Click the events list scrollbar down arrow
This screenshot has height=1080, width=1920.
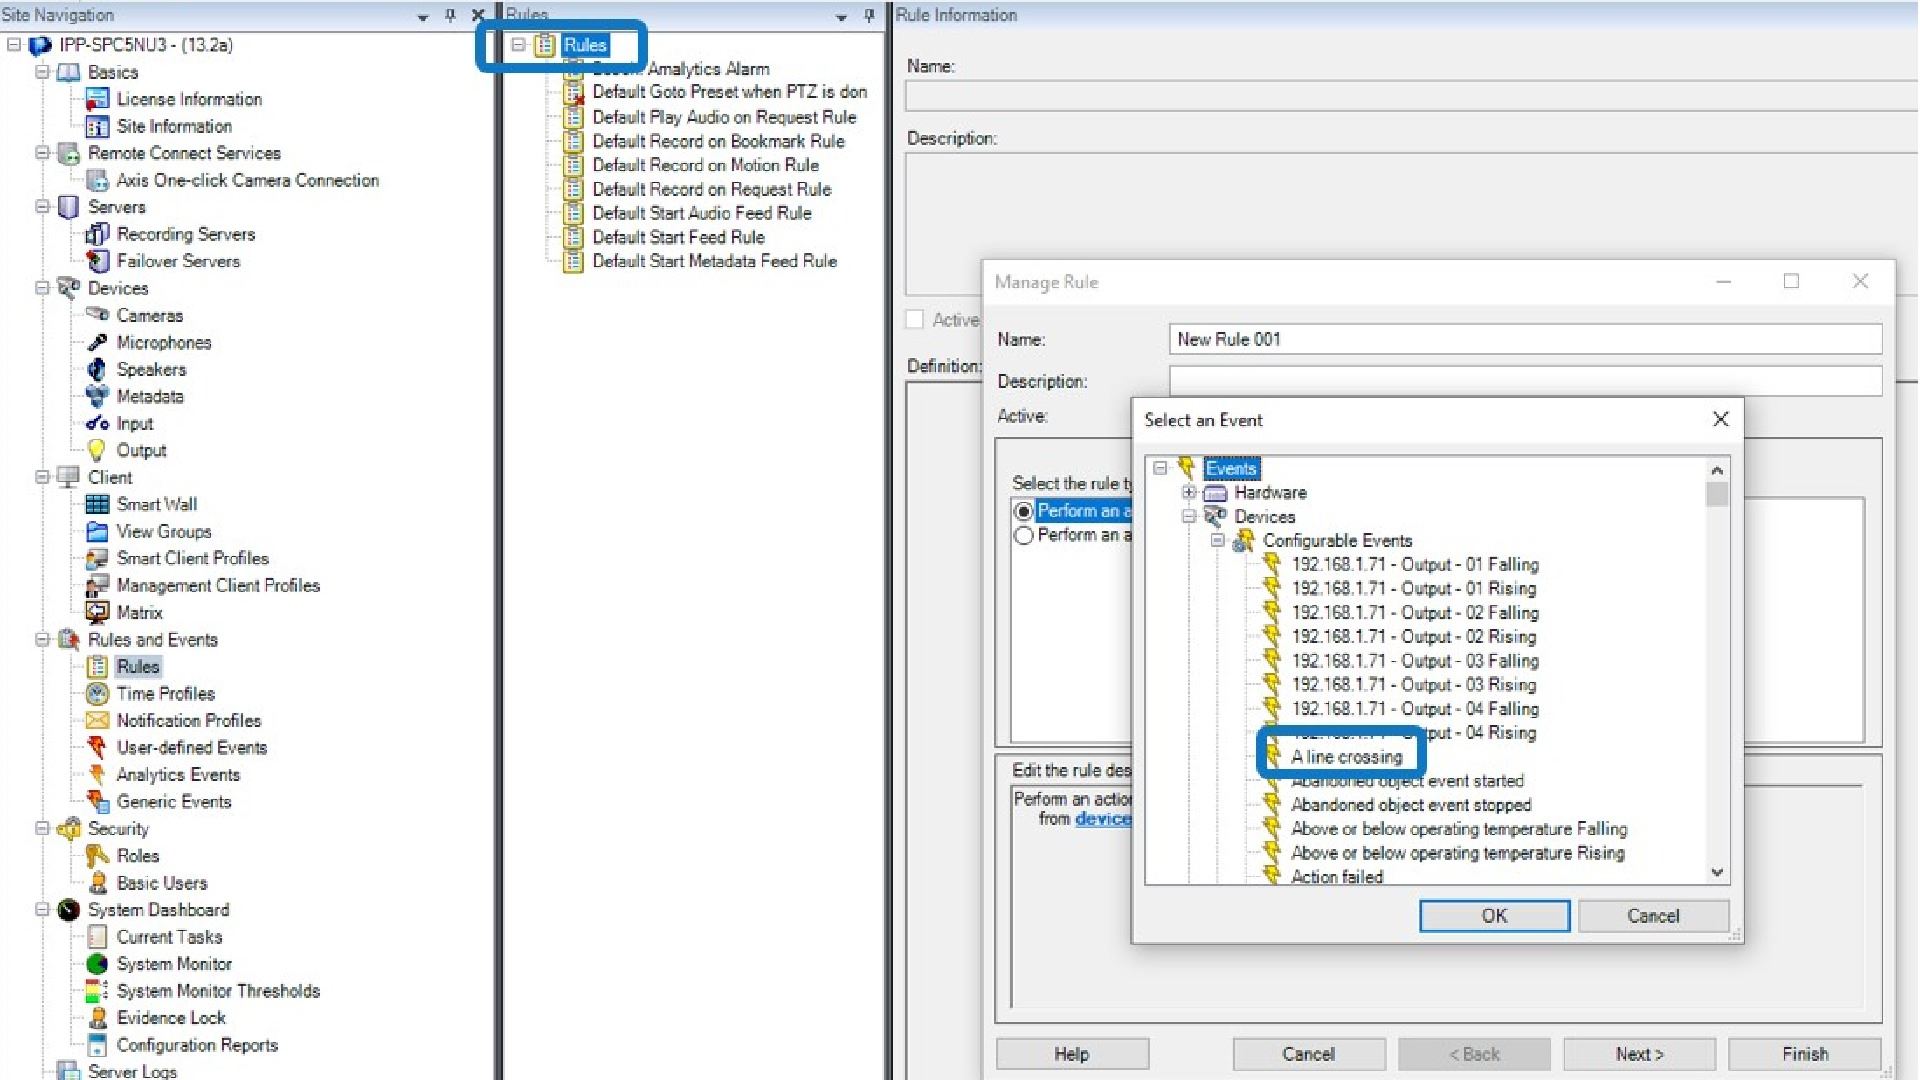[1717, 872]
